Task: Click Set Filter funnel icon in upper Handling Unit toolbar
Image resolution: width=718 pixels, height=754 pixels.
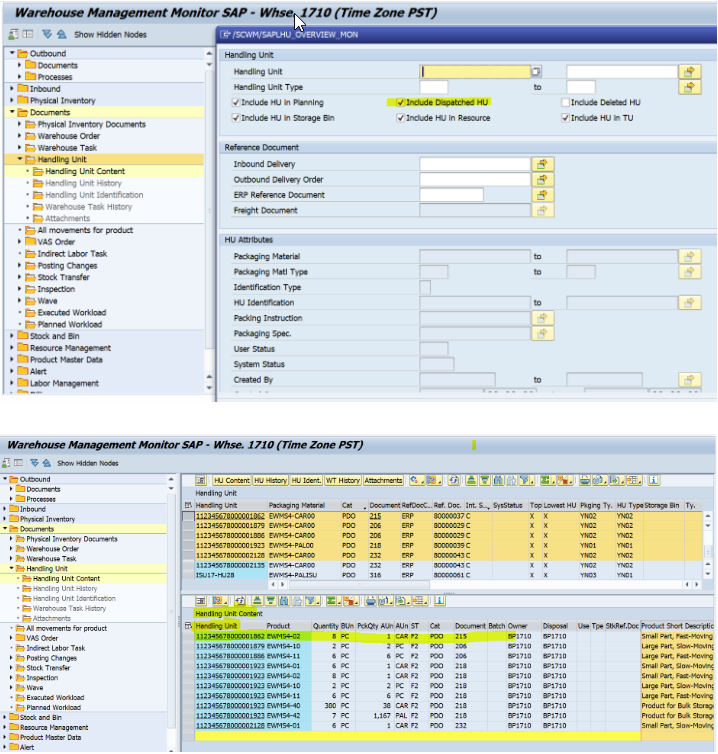Action: coord(525,480)
